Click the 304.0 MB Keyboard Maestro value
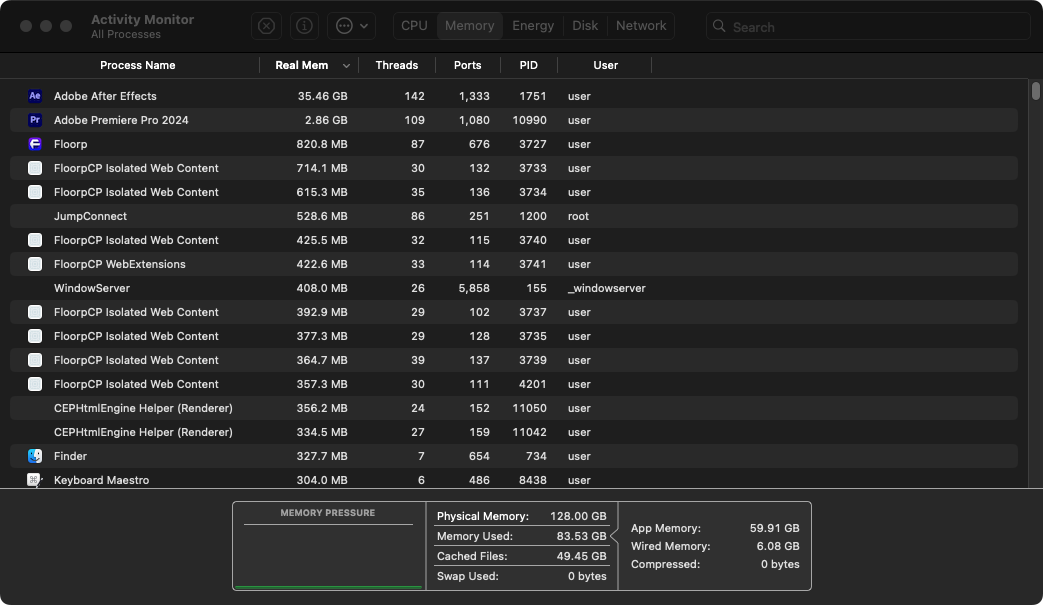The width and height of the screenshot is (1043, 605). pos(322,480)
